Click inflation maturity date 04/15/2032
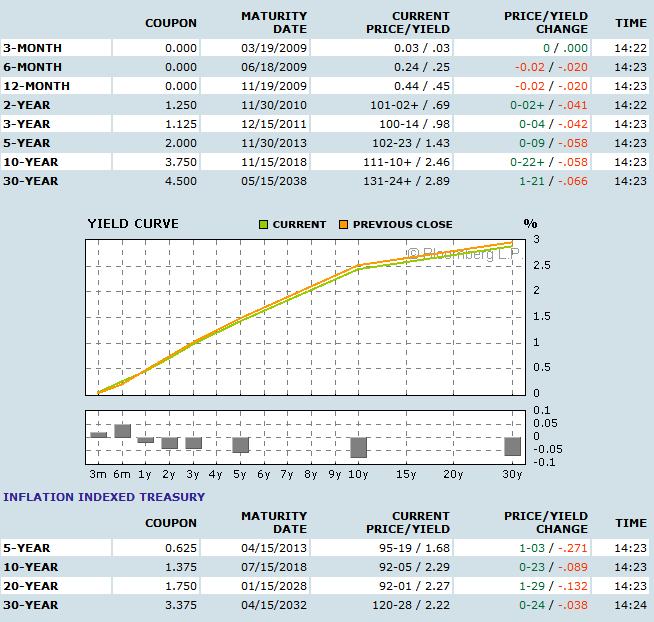Viewport: 654px width, 622px height. tap(274, 605)
